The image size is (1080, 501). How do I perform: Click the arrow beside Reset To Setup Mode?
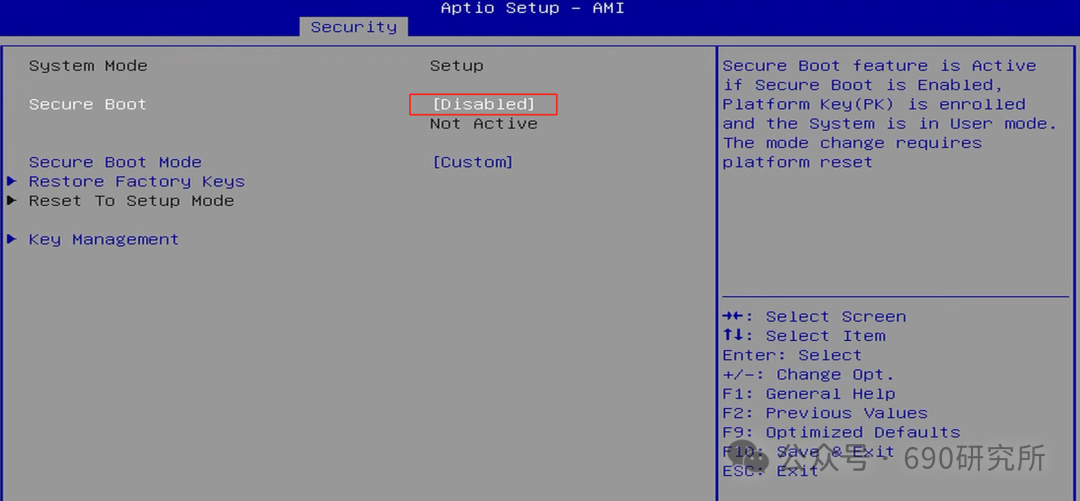pos(12,201)
